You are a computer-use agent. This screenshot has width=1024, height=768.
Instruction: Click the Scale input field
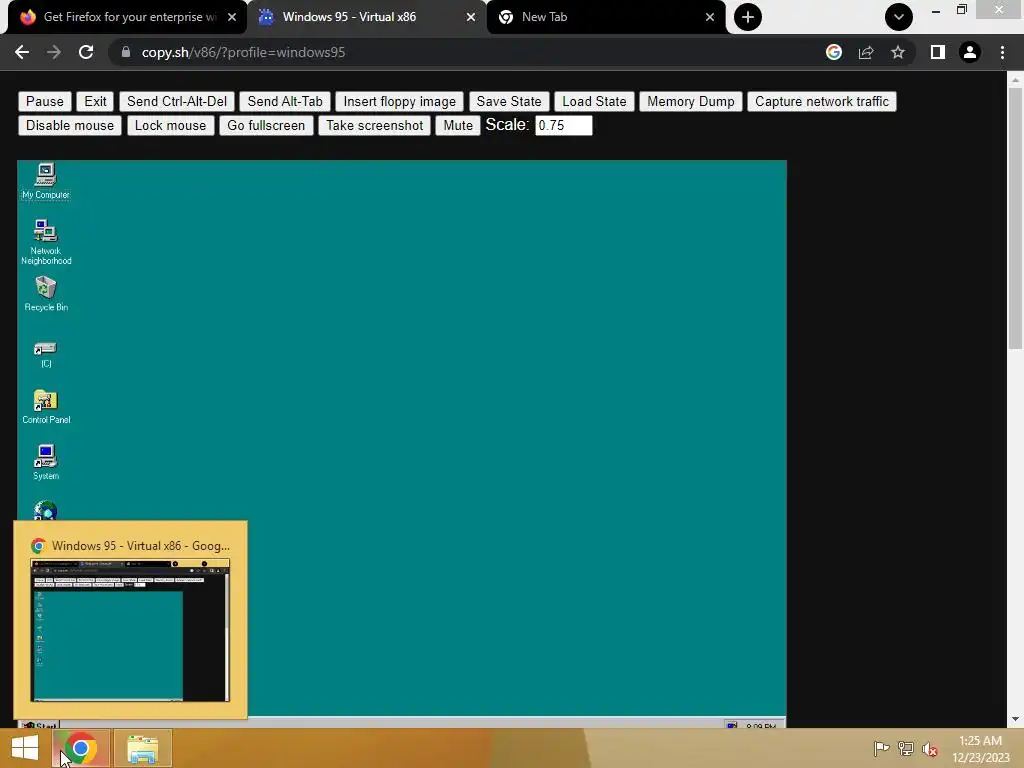tap(564, 125)
